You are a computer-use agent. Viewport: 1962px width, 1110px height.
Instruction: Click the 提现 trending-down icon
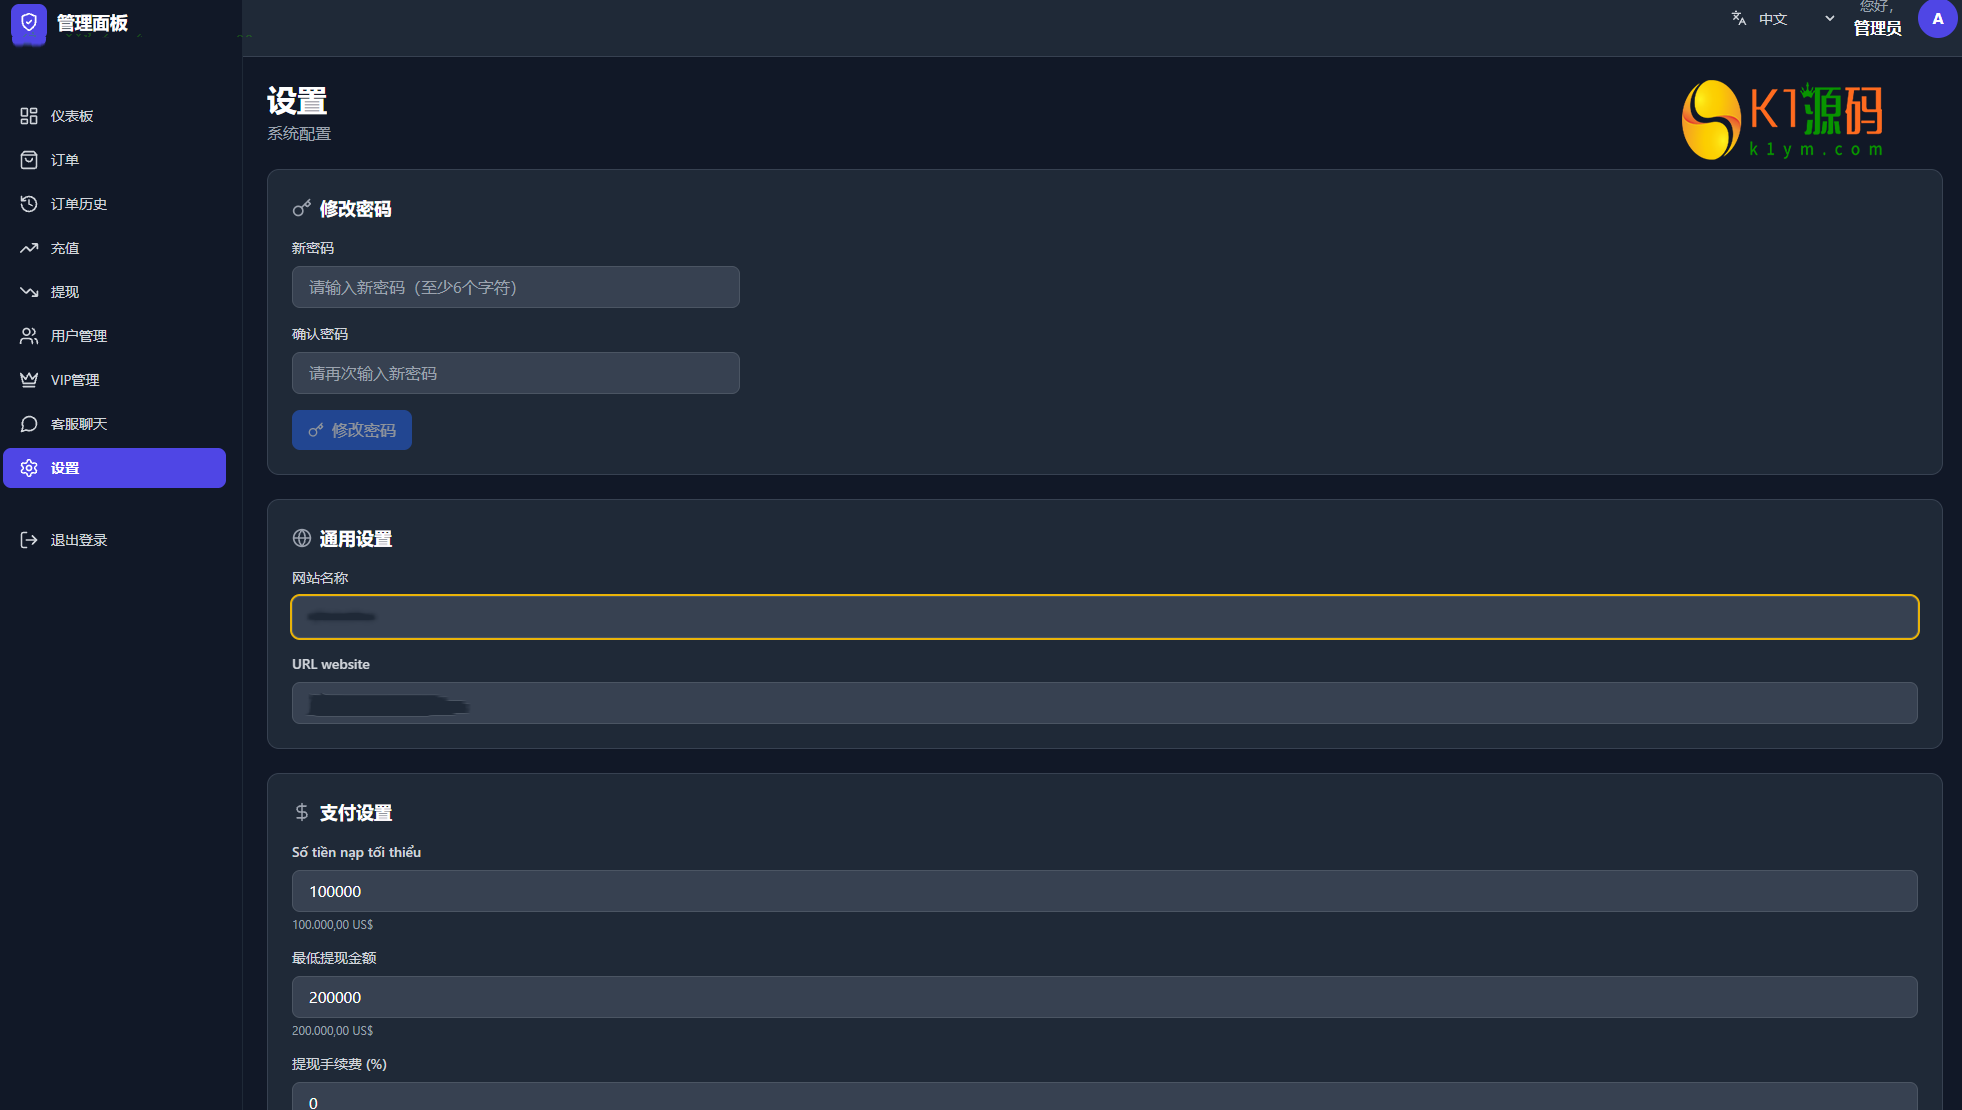pyautogui.click(x=29, y=292)
